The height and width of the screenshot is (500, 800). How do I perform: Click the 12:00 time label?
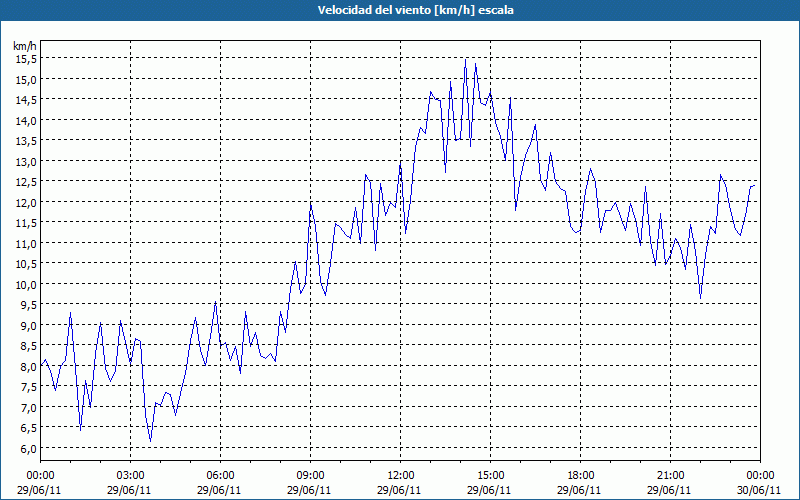[401, 476]
